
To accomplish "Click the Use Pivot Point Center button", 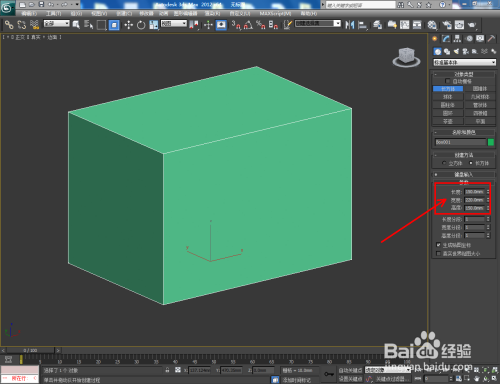I will 194,25.
